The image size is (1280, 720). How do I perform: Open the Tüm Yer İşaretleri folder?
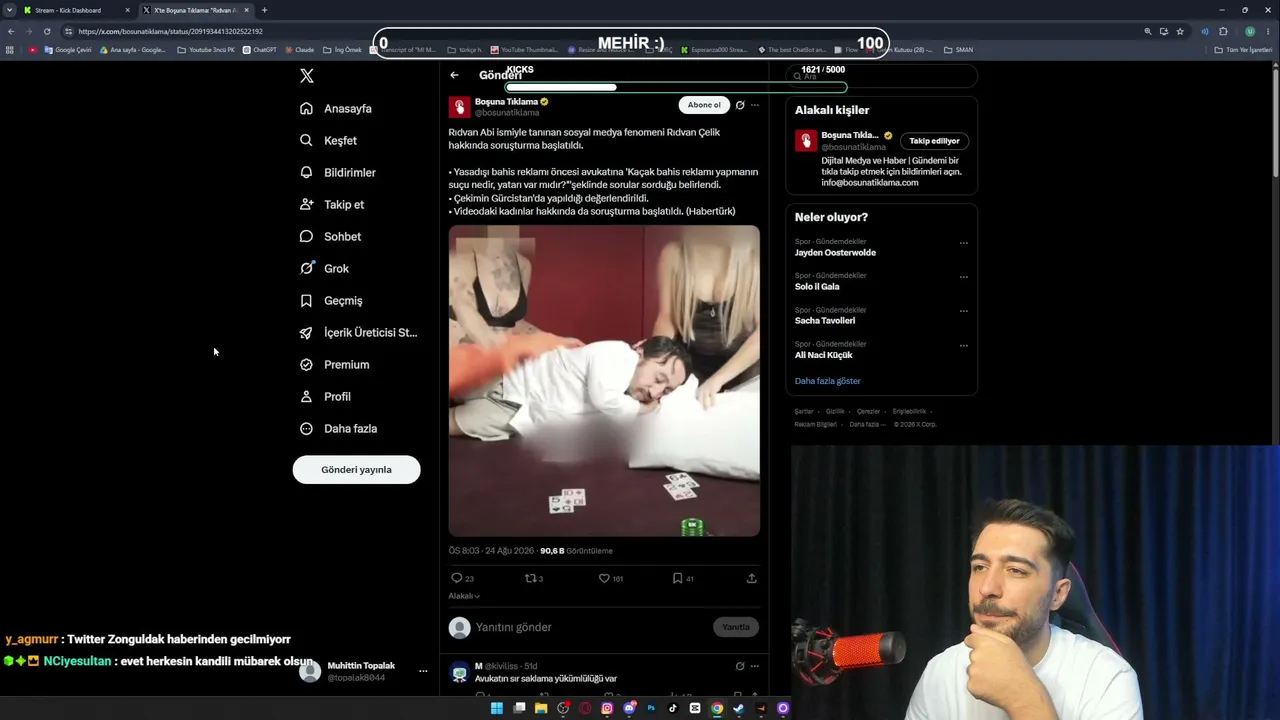[1242, 50]
